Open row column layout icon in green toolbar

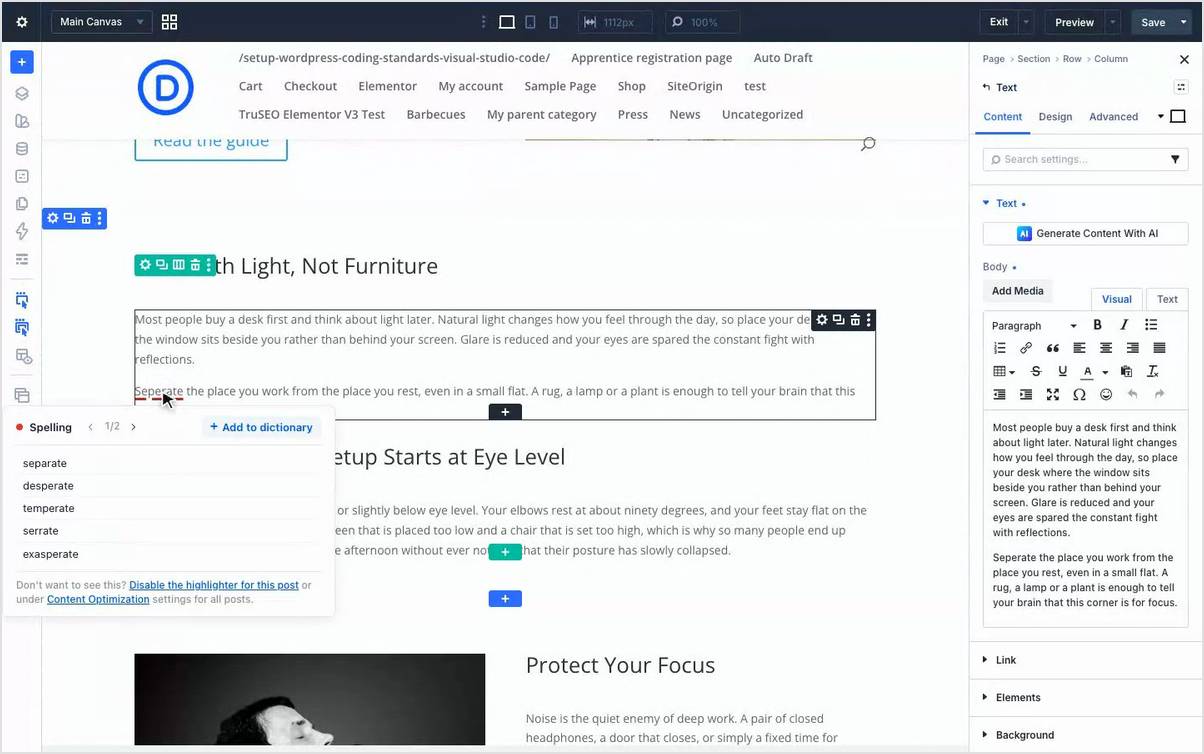pyautogui.click(x=178, y=265)
